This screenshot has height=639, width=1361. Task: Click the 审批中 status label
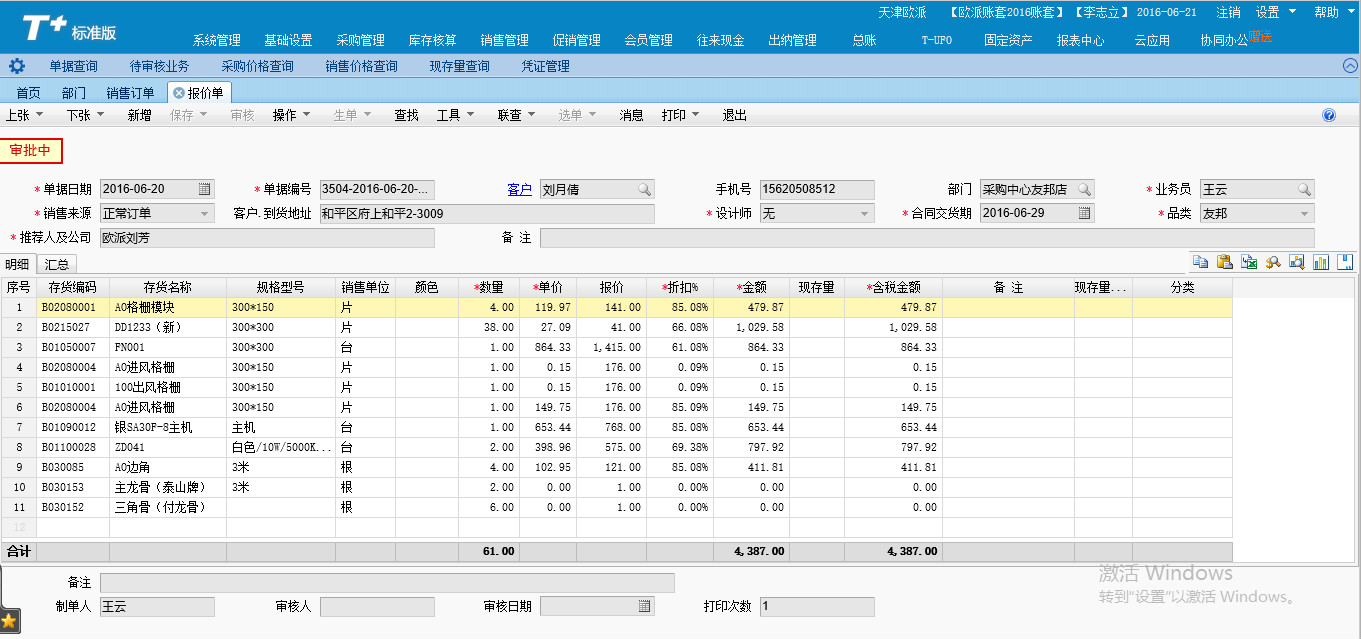click(31, 151)
